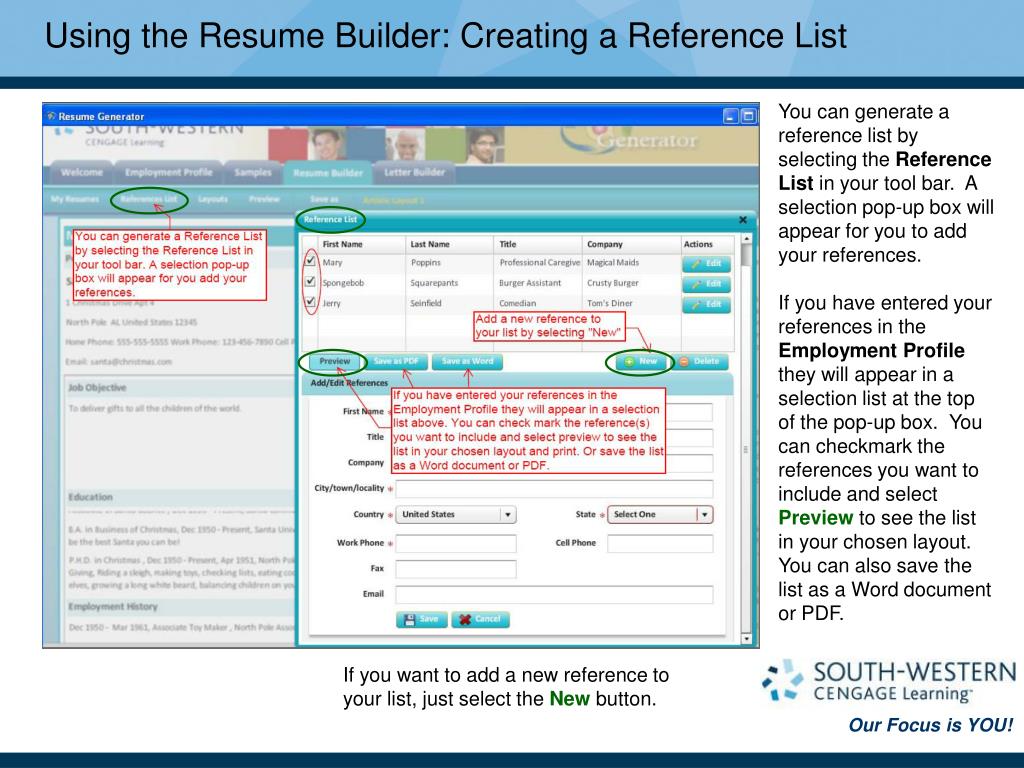The image size is (1024, 768).
Task: Maximize the Resume Generator window
Action: tap(748, 117)
